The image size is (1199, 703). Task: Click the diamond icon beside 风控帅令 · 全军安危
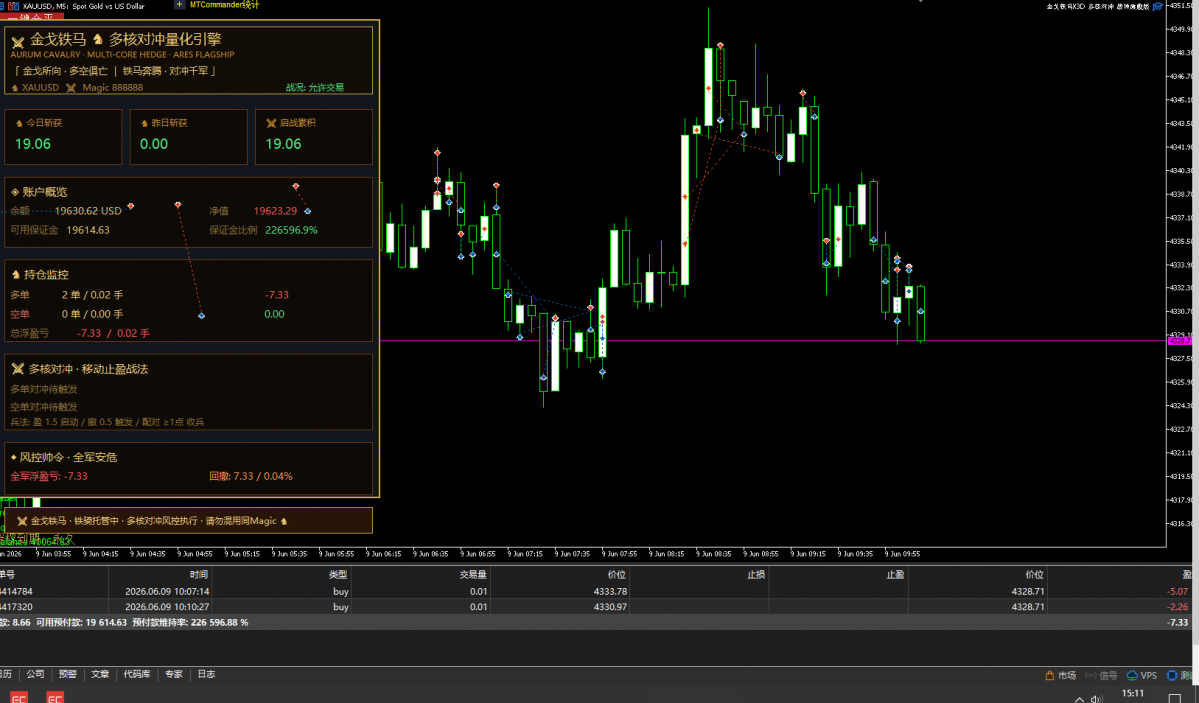[14, 457]
